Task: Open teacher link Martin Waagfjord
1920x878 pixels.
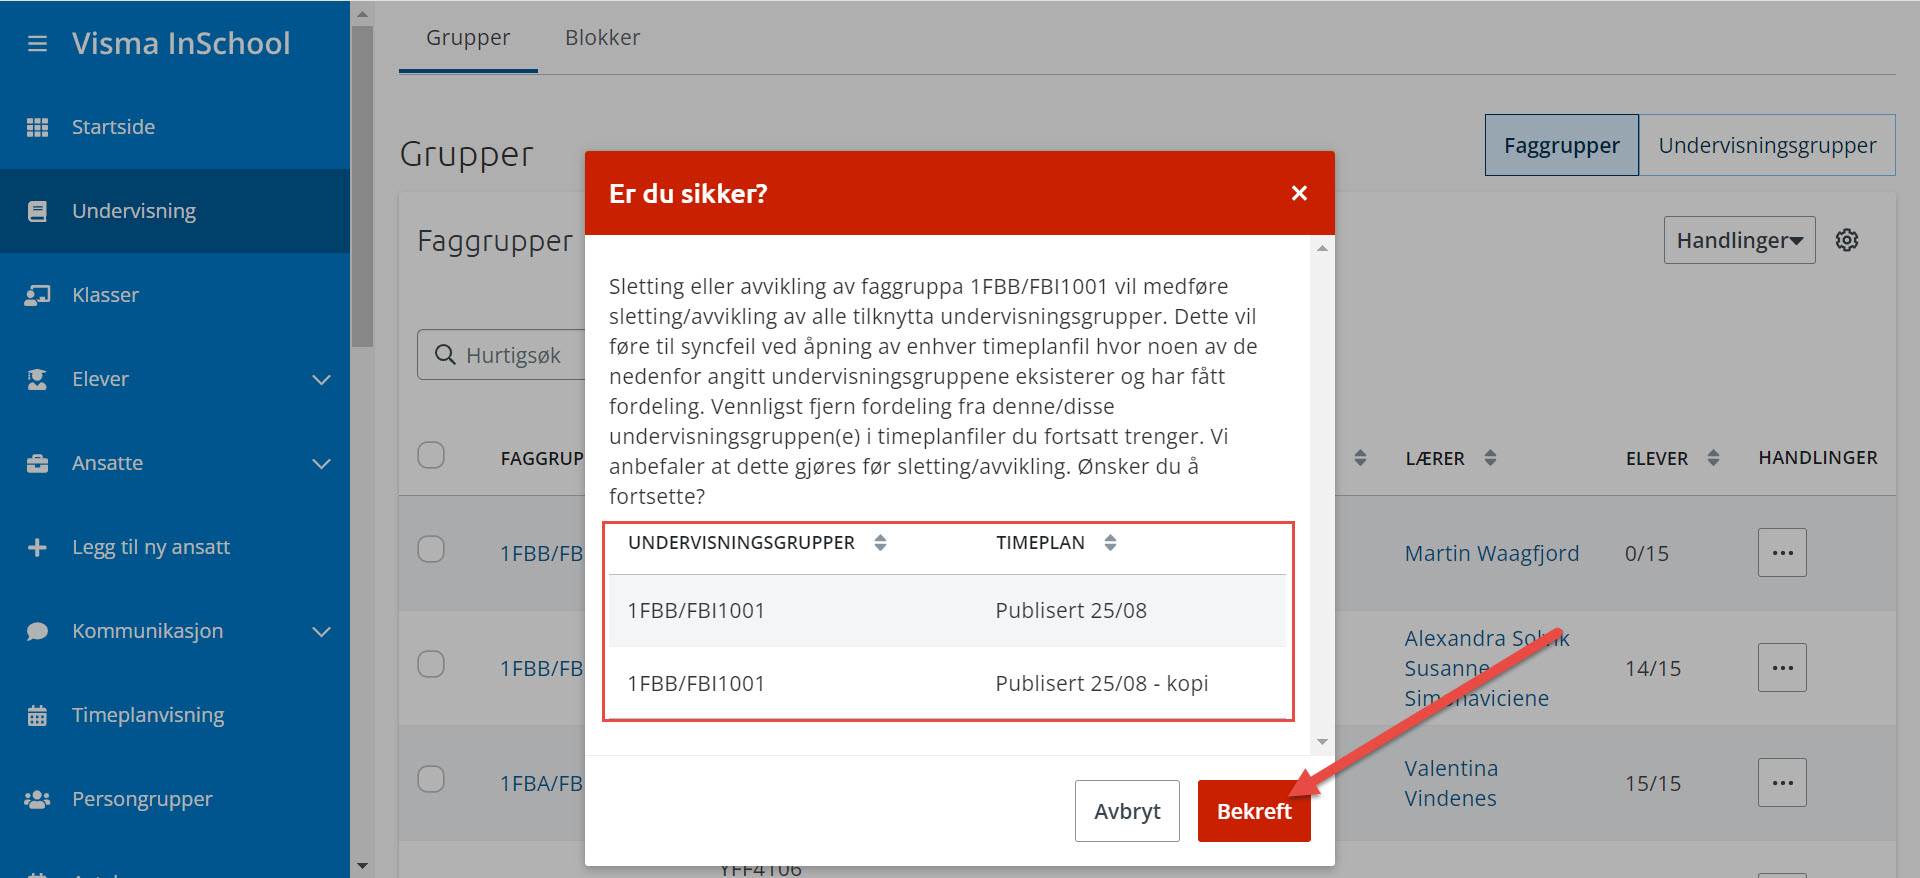Action: tap(1491, 553)
